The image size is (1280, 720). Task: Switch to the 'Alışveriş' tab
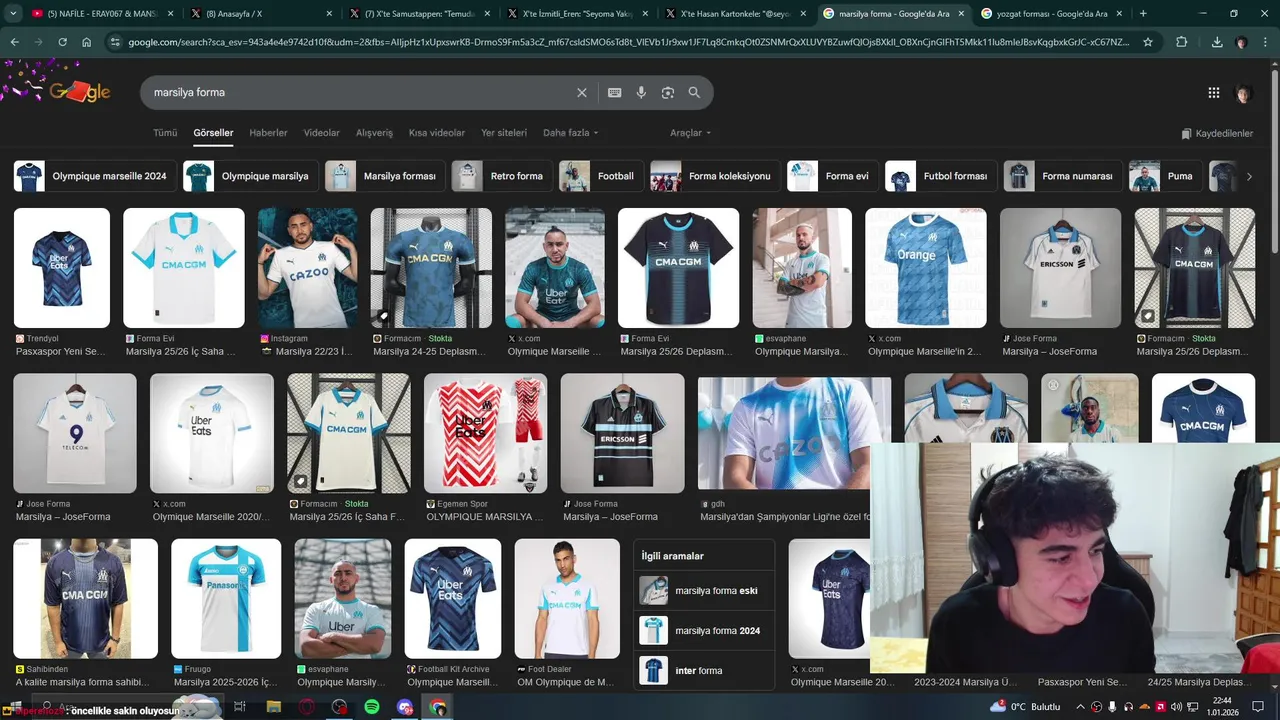click(374, 133)
